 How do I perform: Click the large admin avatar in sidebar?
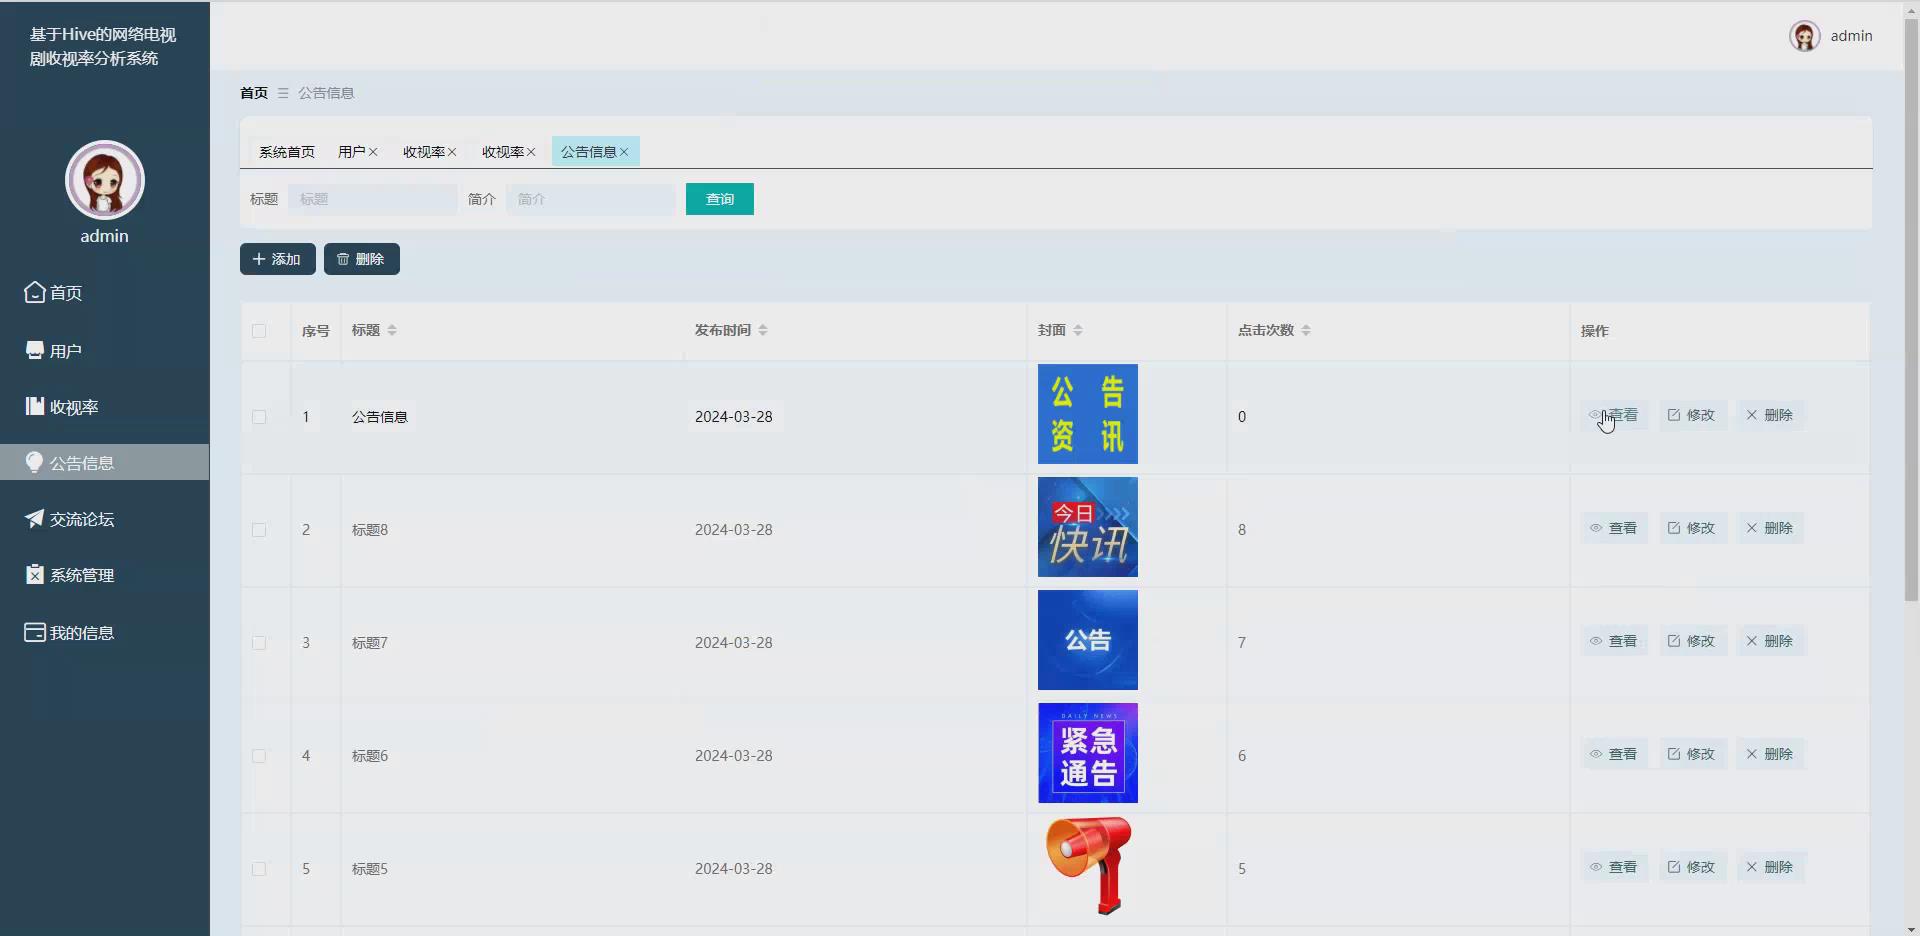click(x=105, y=180)
